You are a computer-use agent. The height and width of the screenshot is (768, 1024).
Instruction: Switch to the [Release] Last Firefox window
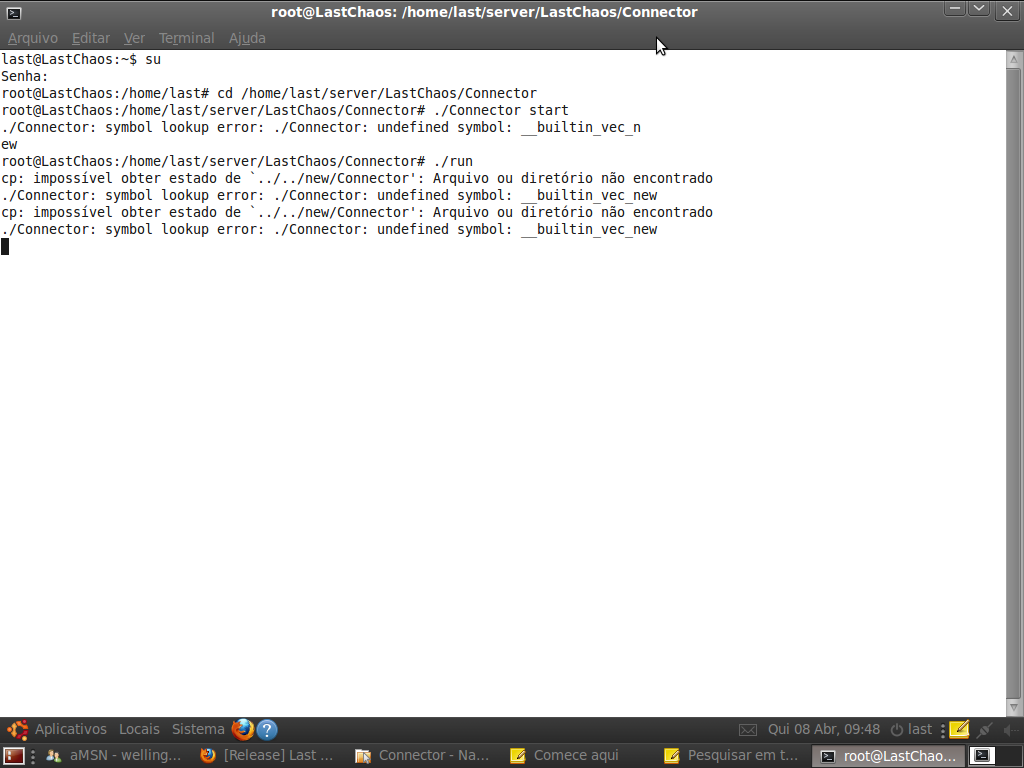[268, 756]
